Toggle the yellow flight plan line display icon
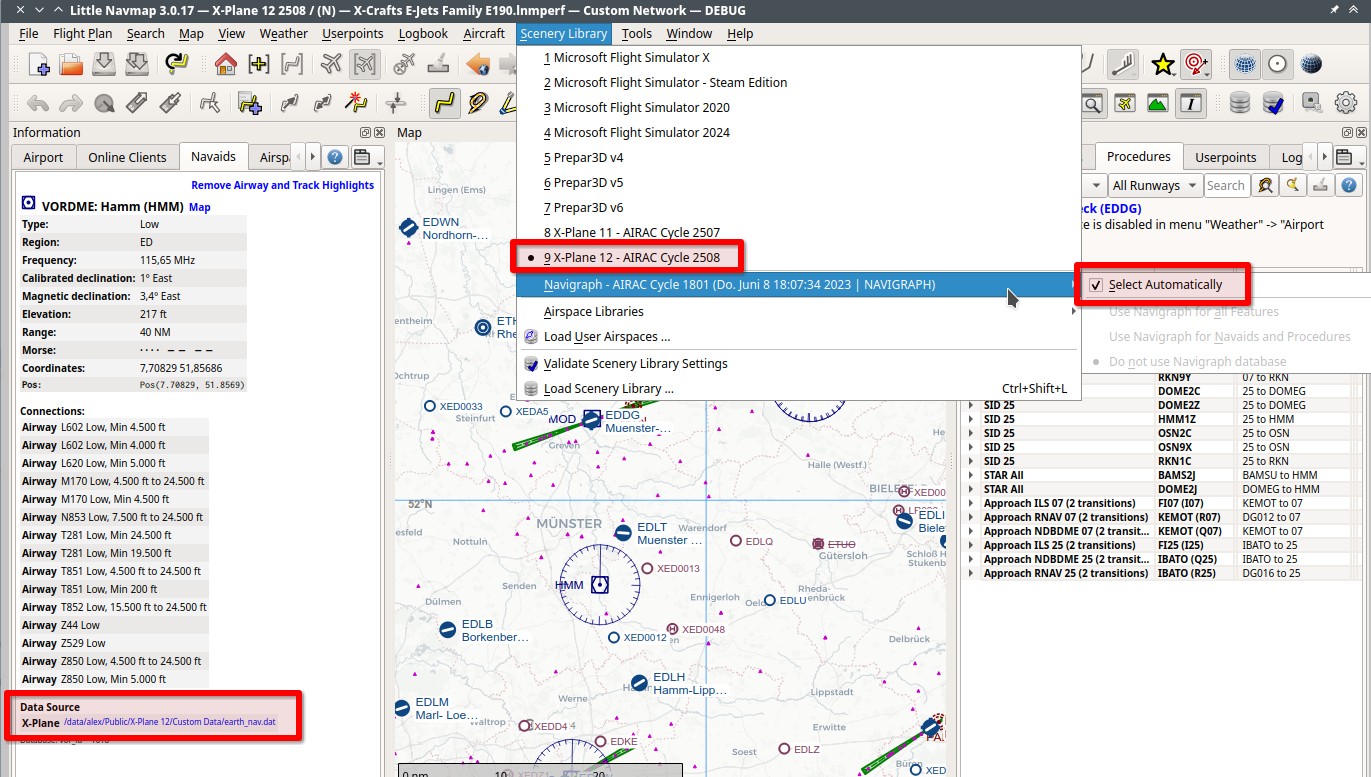This screenshot has width=1371, height=777. click(444, 103)
